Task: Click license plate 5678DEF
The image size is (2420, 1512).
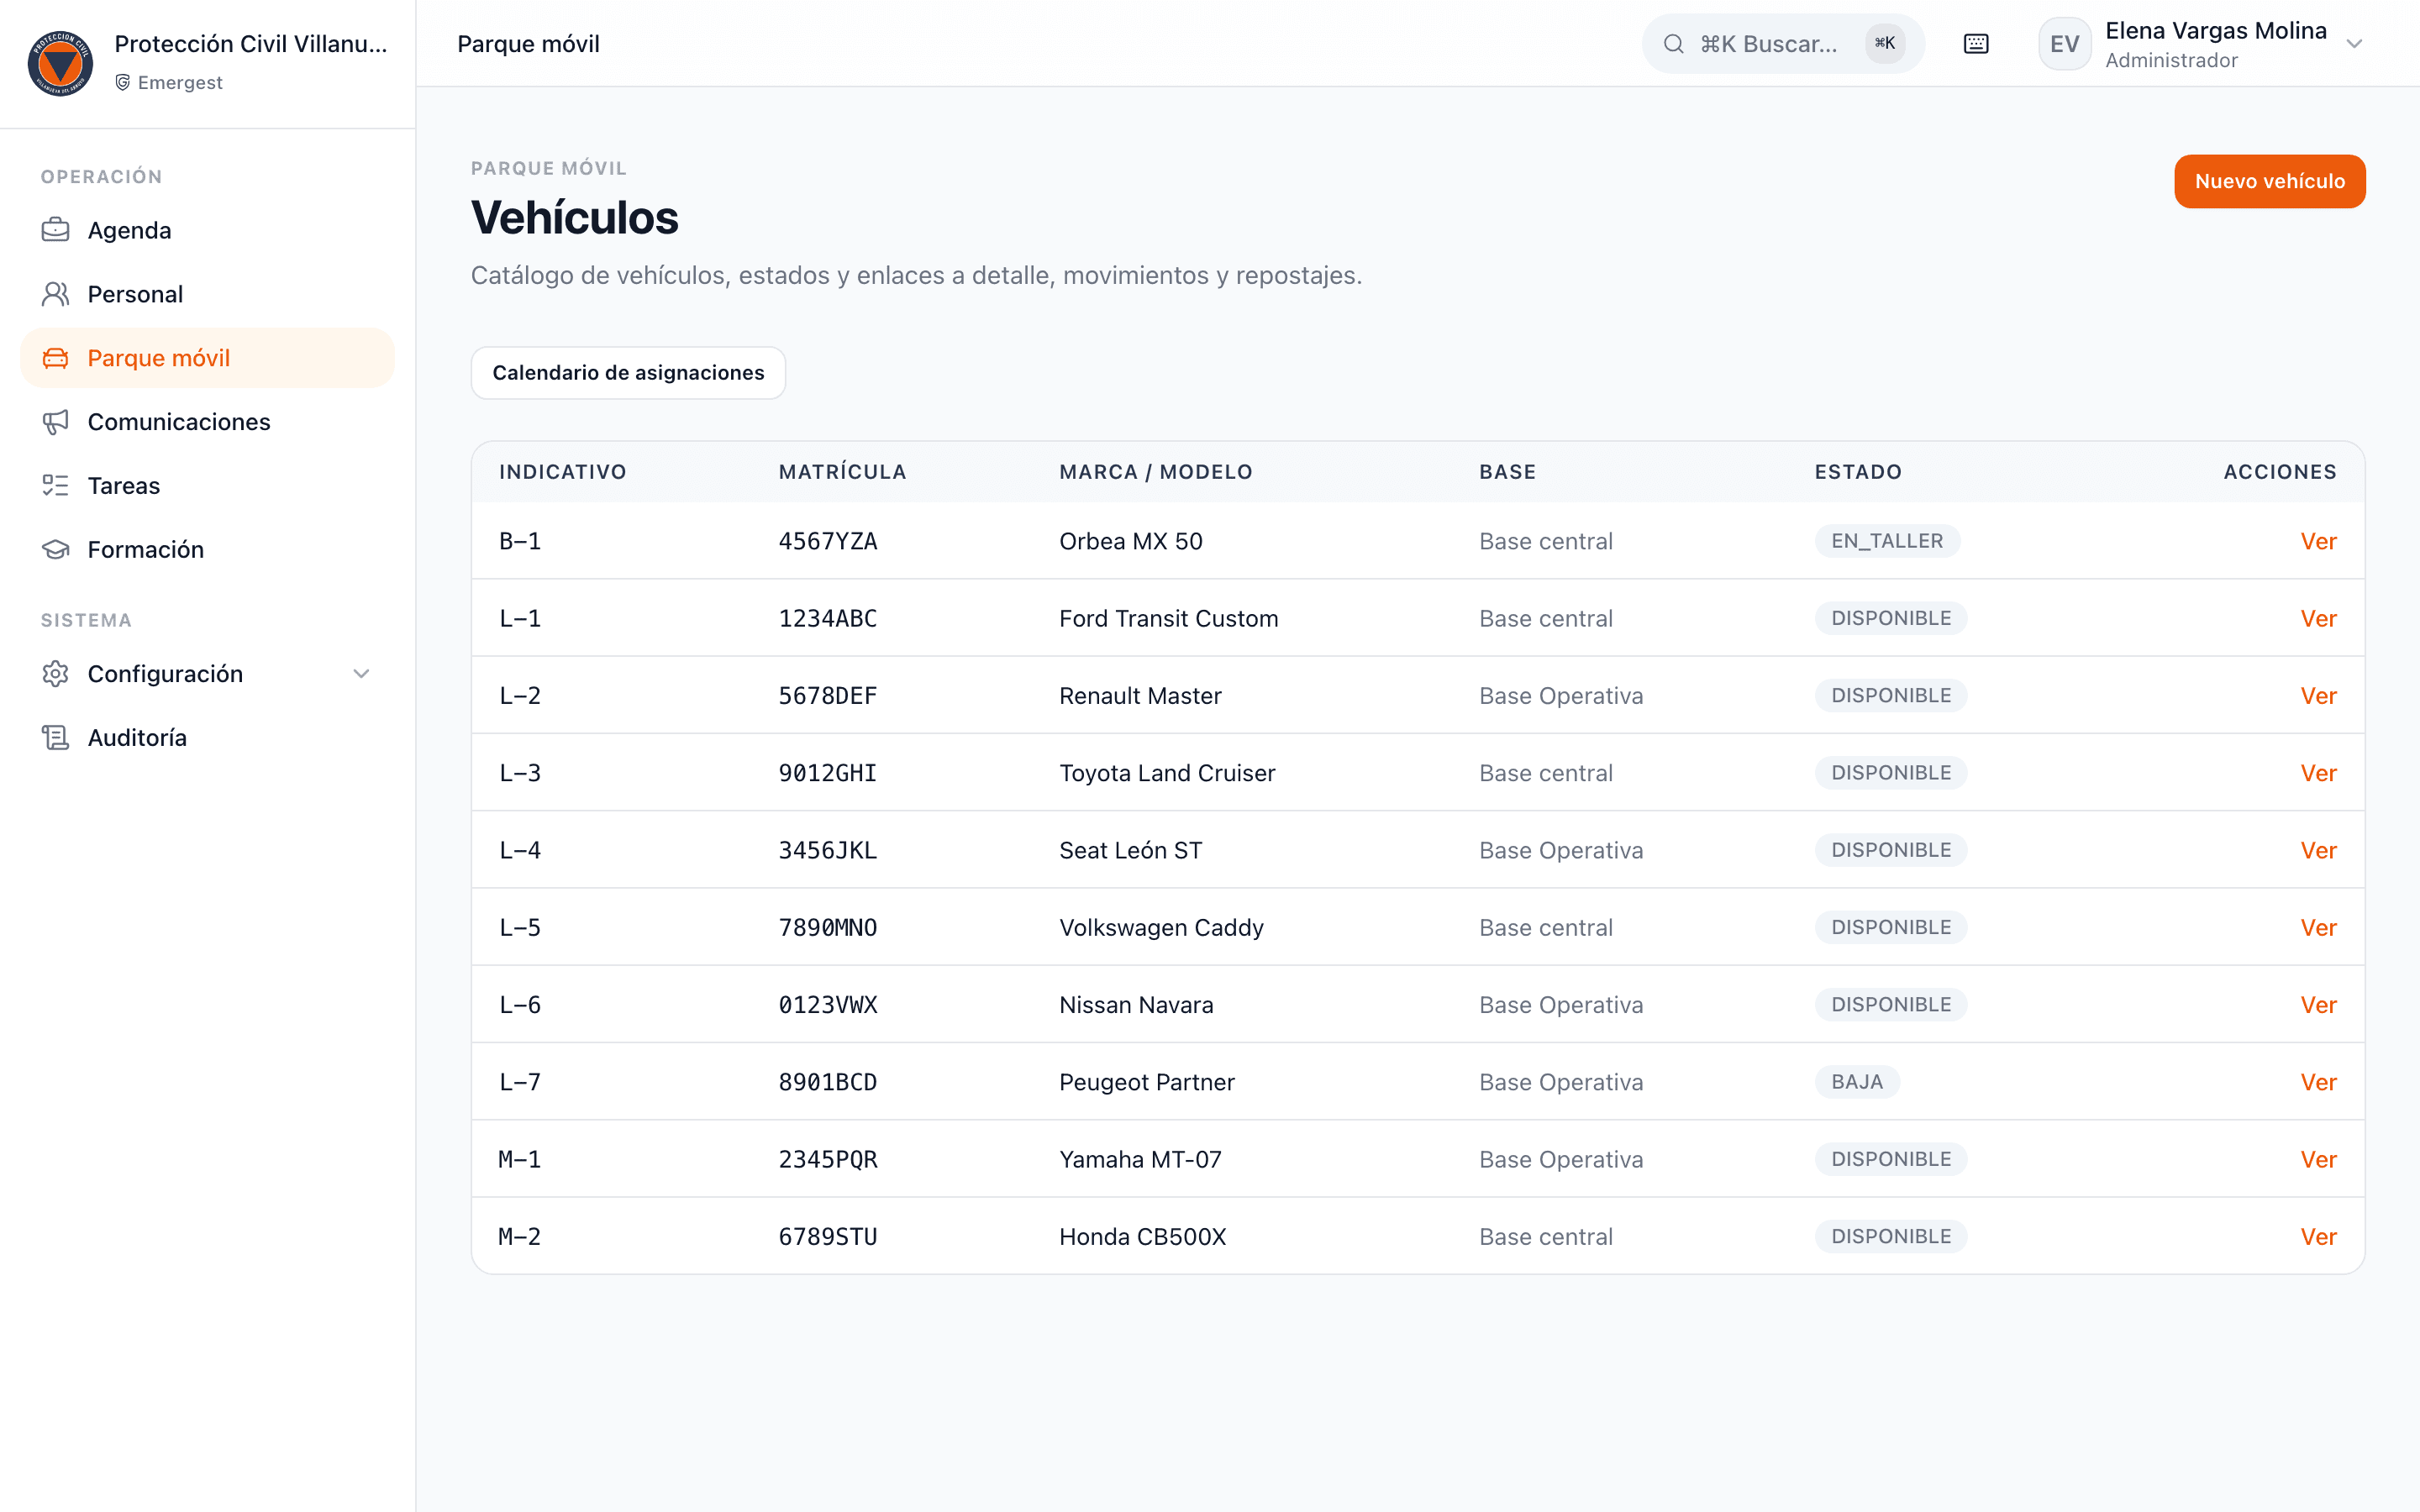Action: pyautogui.click(x=828, y=696)
